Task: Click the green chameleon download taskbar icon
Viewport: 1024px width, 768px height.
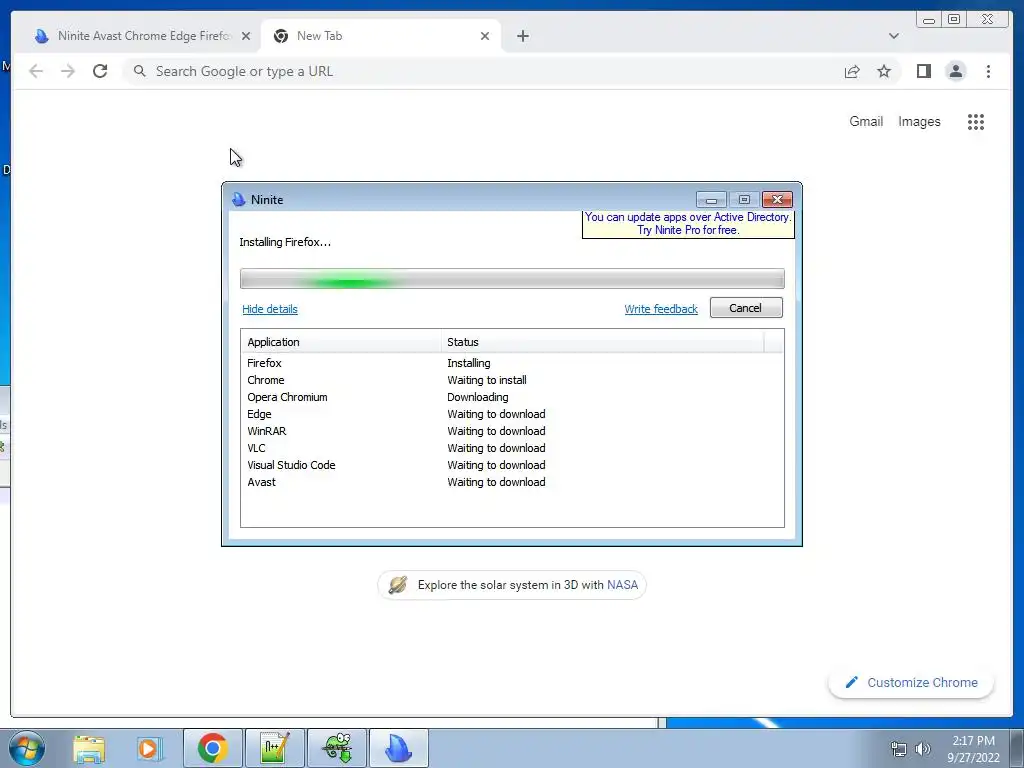Action: pyautogui.click(x=337, y=748)
